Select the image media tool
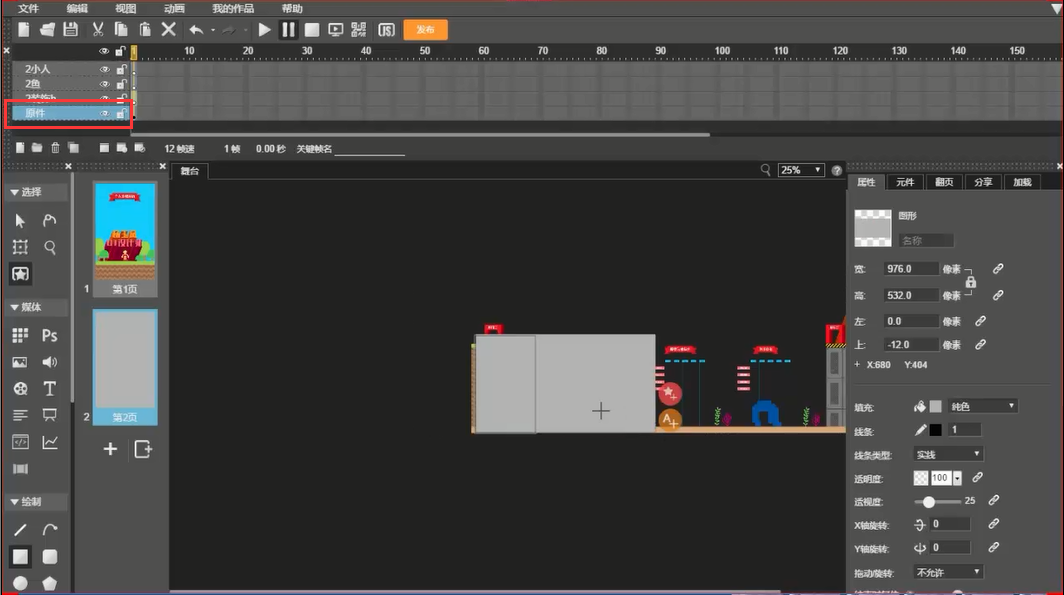Image resolution: width=1064 pixels, height=595 pixels. tap(20, 362)
